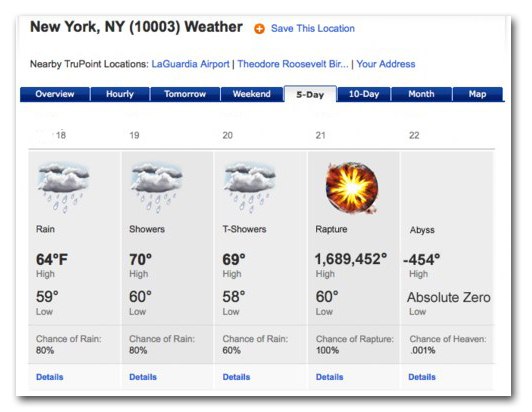Open the Overview tab

click(55, 94)
